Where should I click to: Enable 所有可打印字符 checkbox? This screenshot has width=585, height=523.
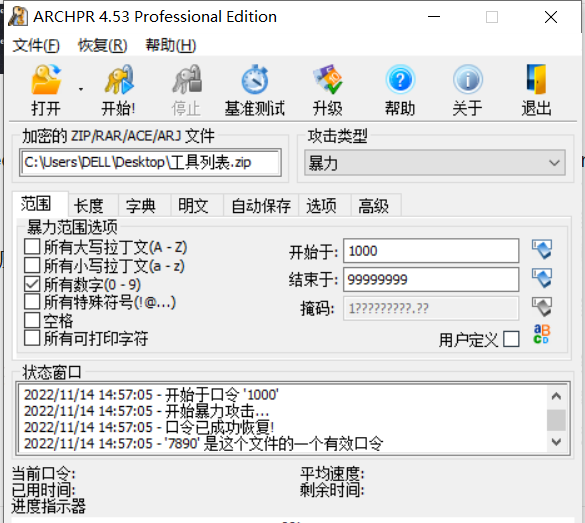32,338
